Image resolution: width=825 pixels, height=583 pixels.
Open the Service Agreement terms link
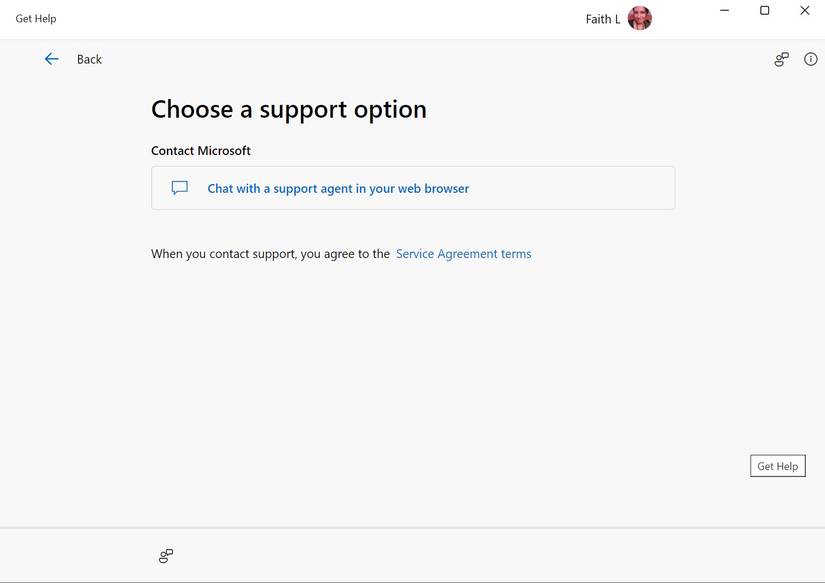pos(463,254)
